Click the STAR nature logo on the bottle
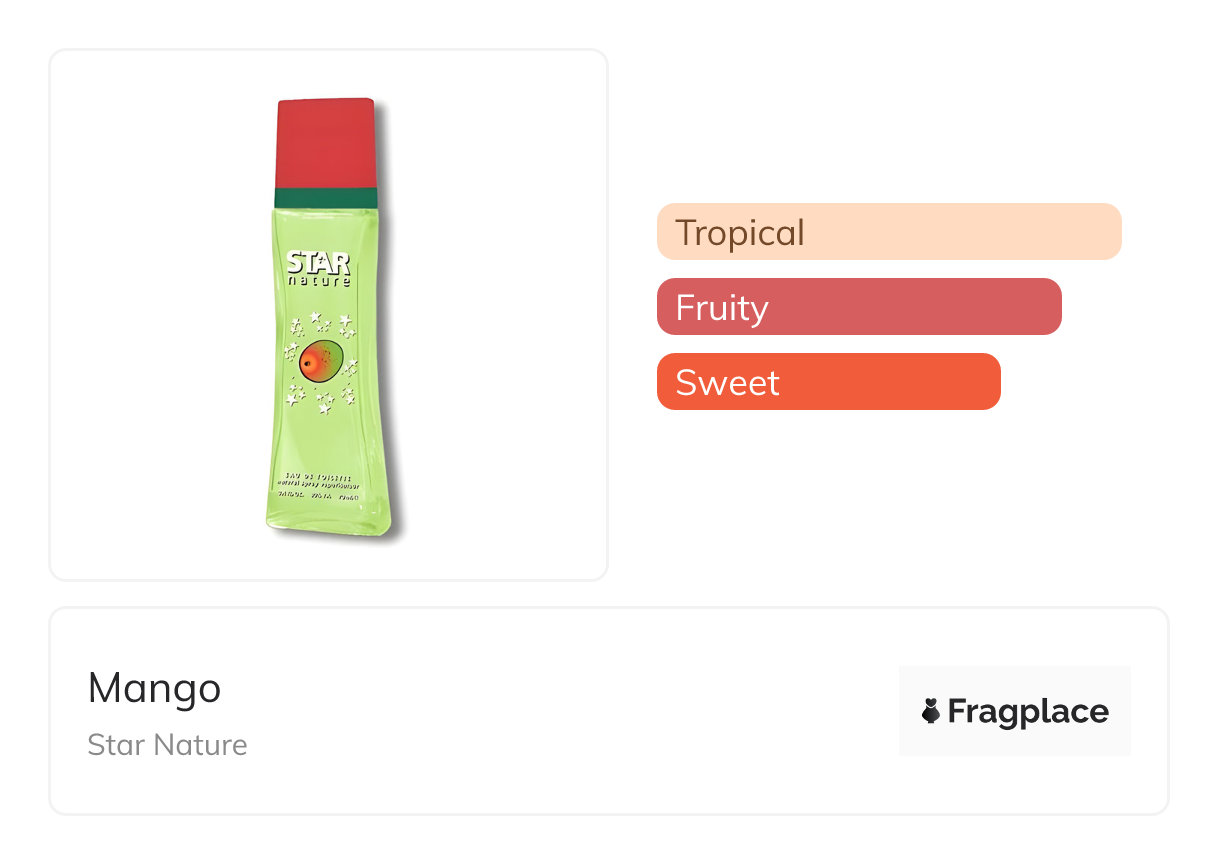The image size is (1218, 864). click(x=319, y=268)
